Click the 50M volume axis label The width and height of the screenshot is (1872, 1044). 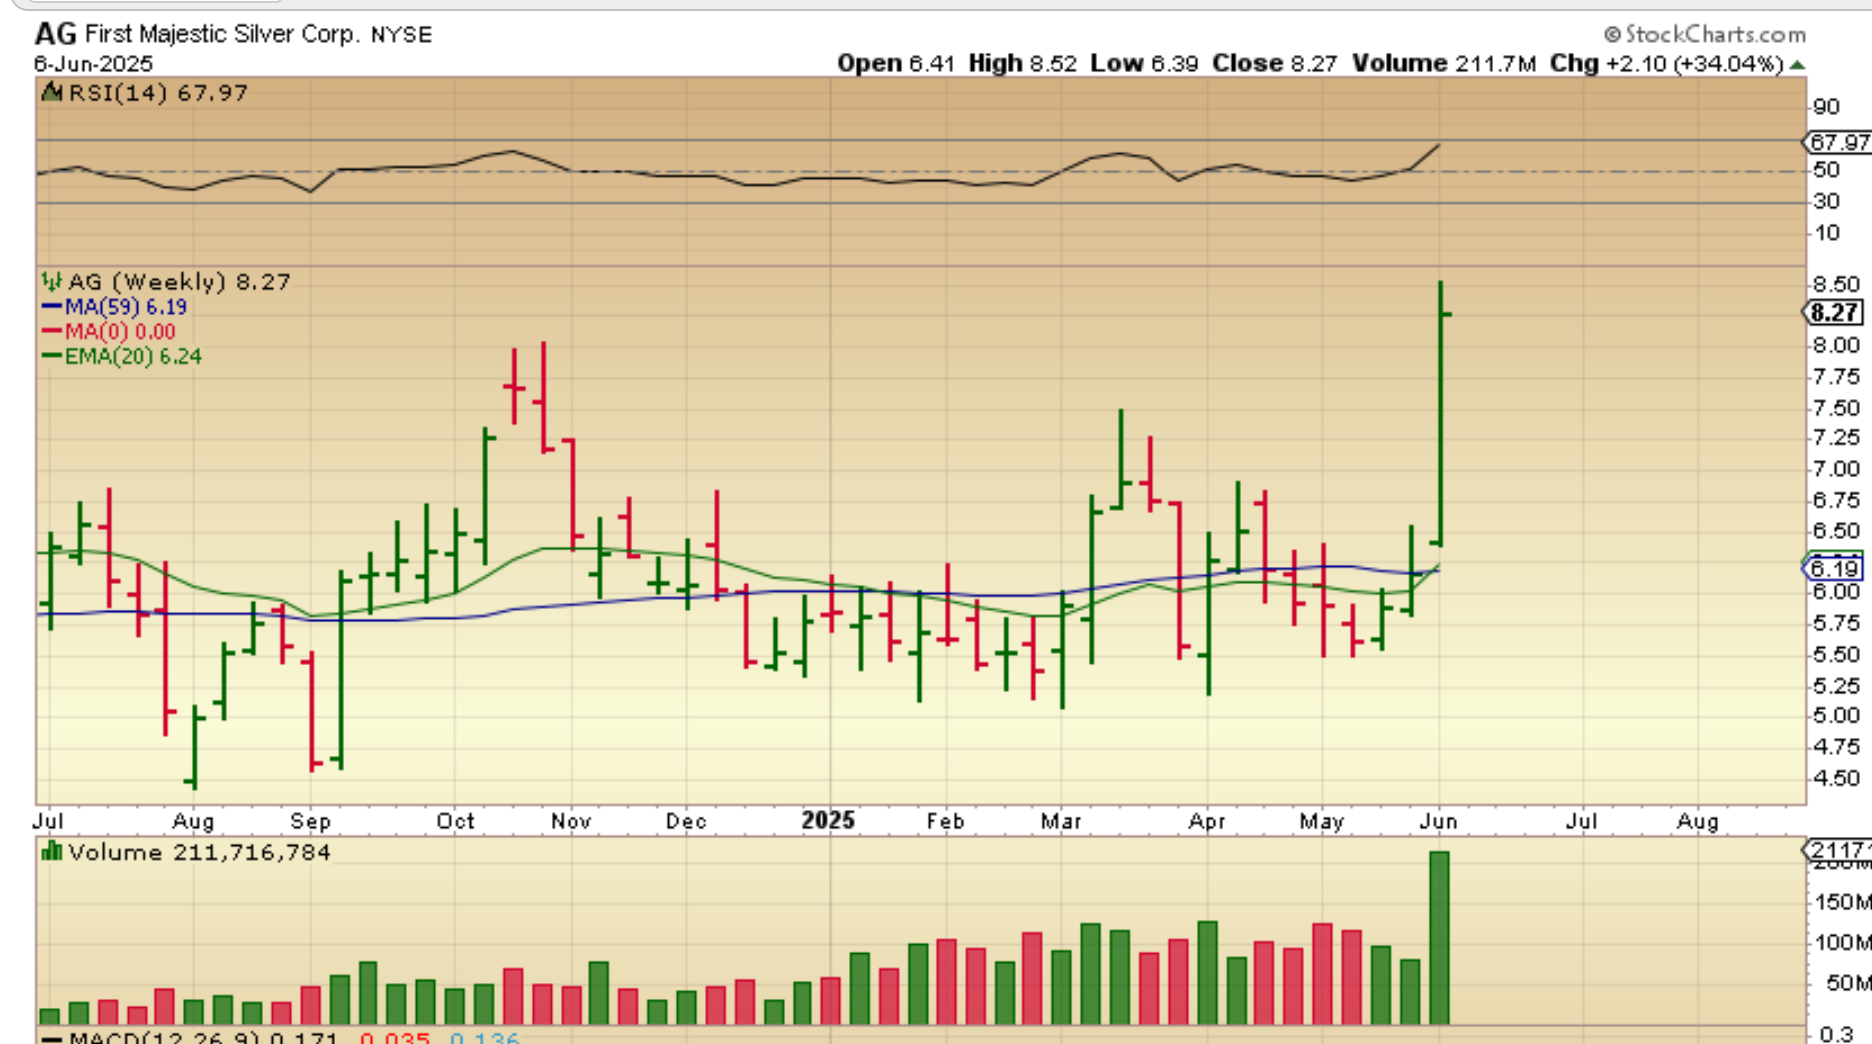click(x=1848, y=984)
